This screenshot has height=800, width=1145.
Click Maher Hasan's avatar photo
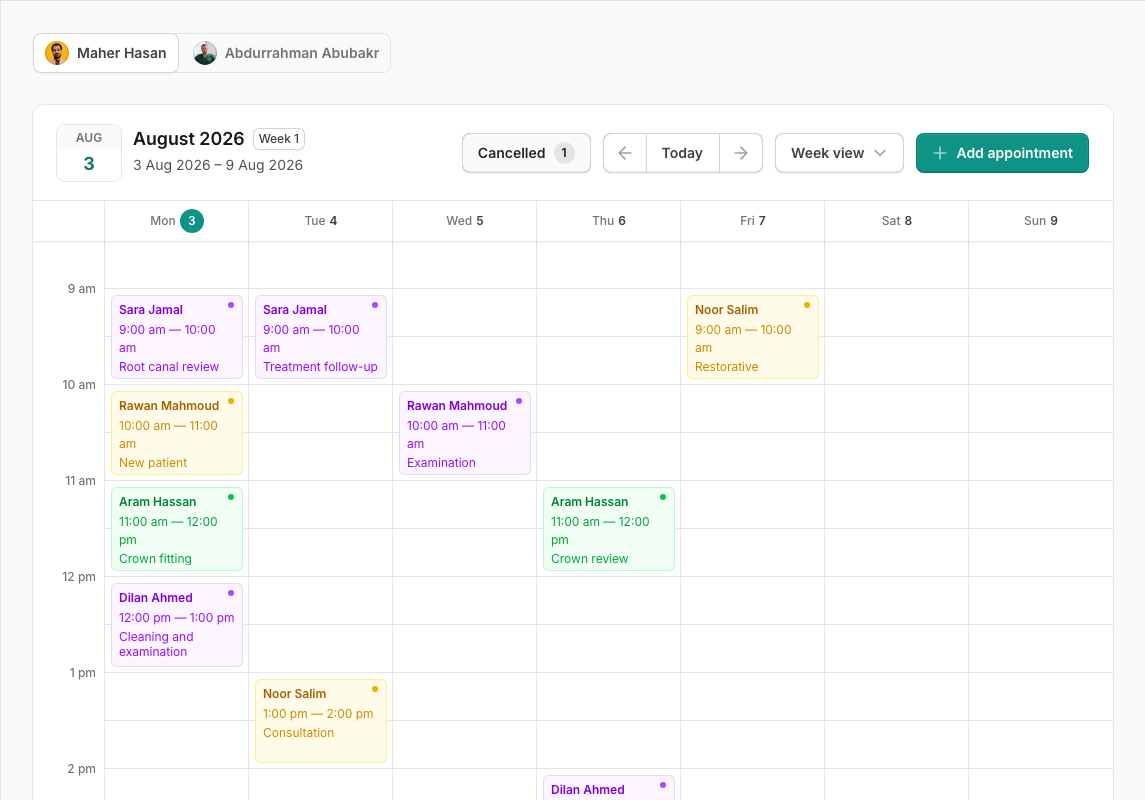coord(57,53)
